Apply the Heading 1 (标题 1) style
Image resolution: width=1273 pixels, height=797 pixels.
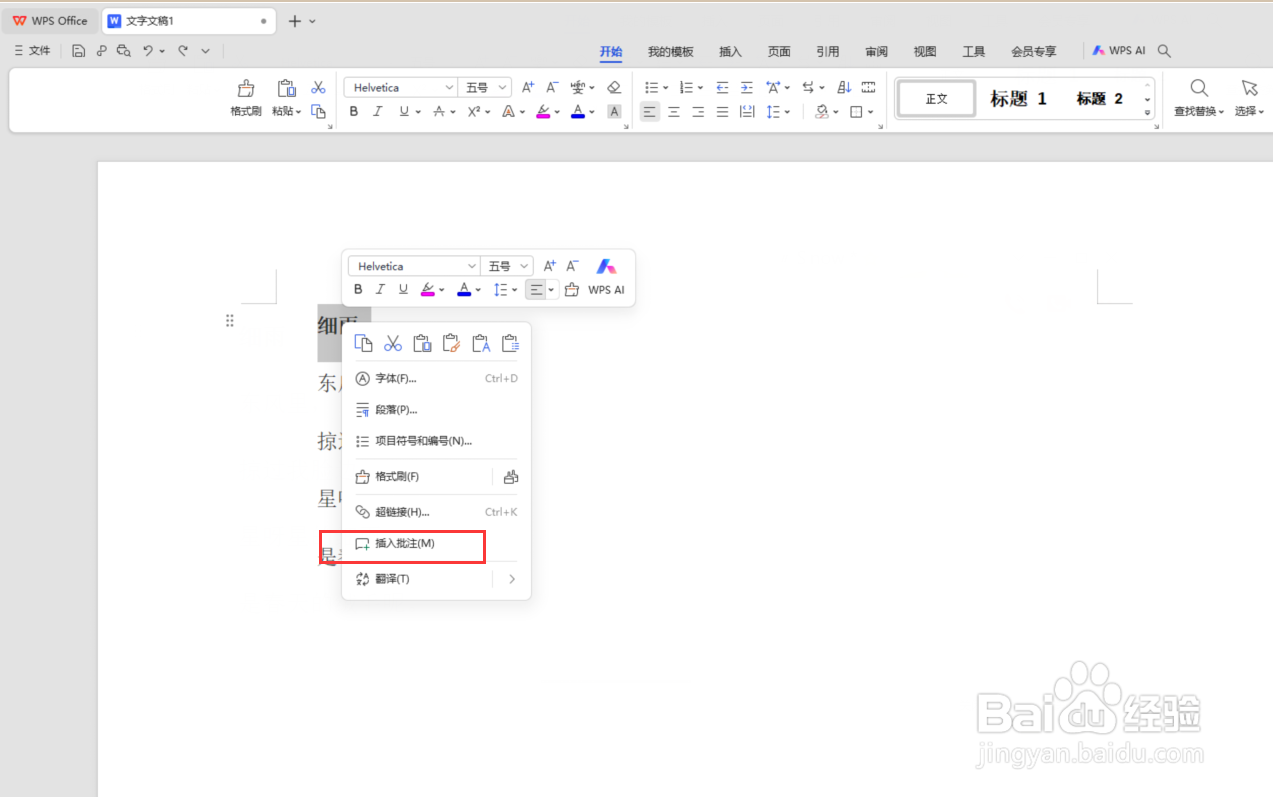click(1018, 98)
